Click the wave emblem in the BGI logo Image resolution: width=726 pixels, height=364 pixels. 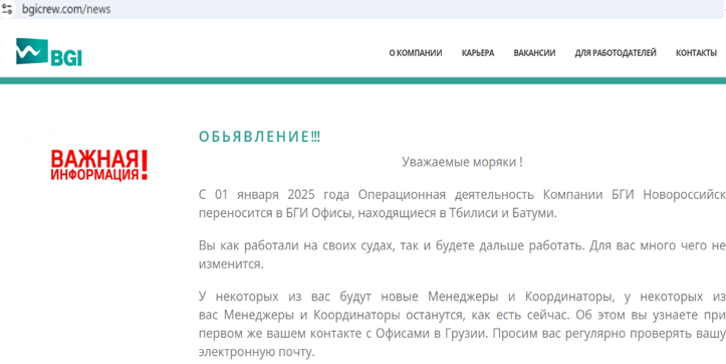pos(31,51)
